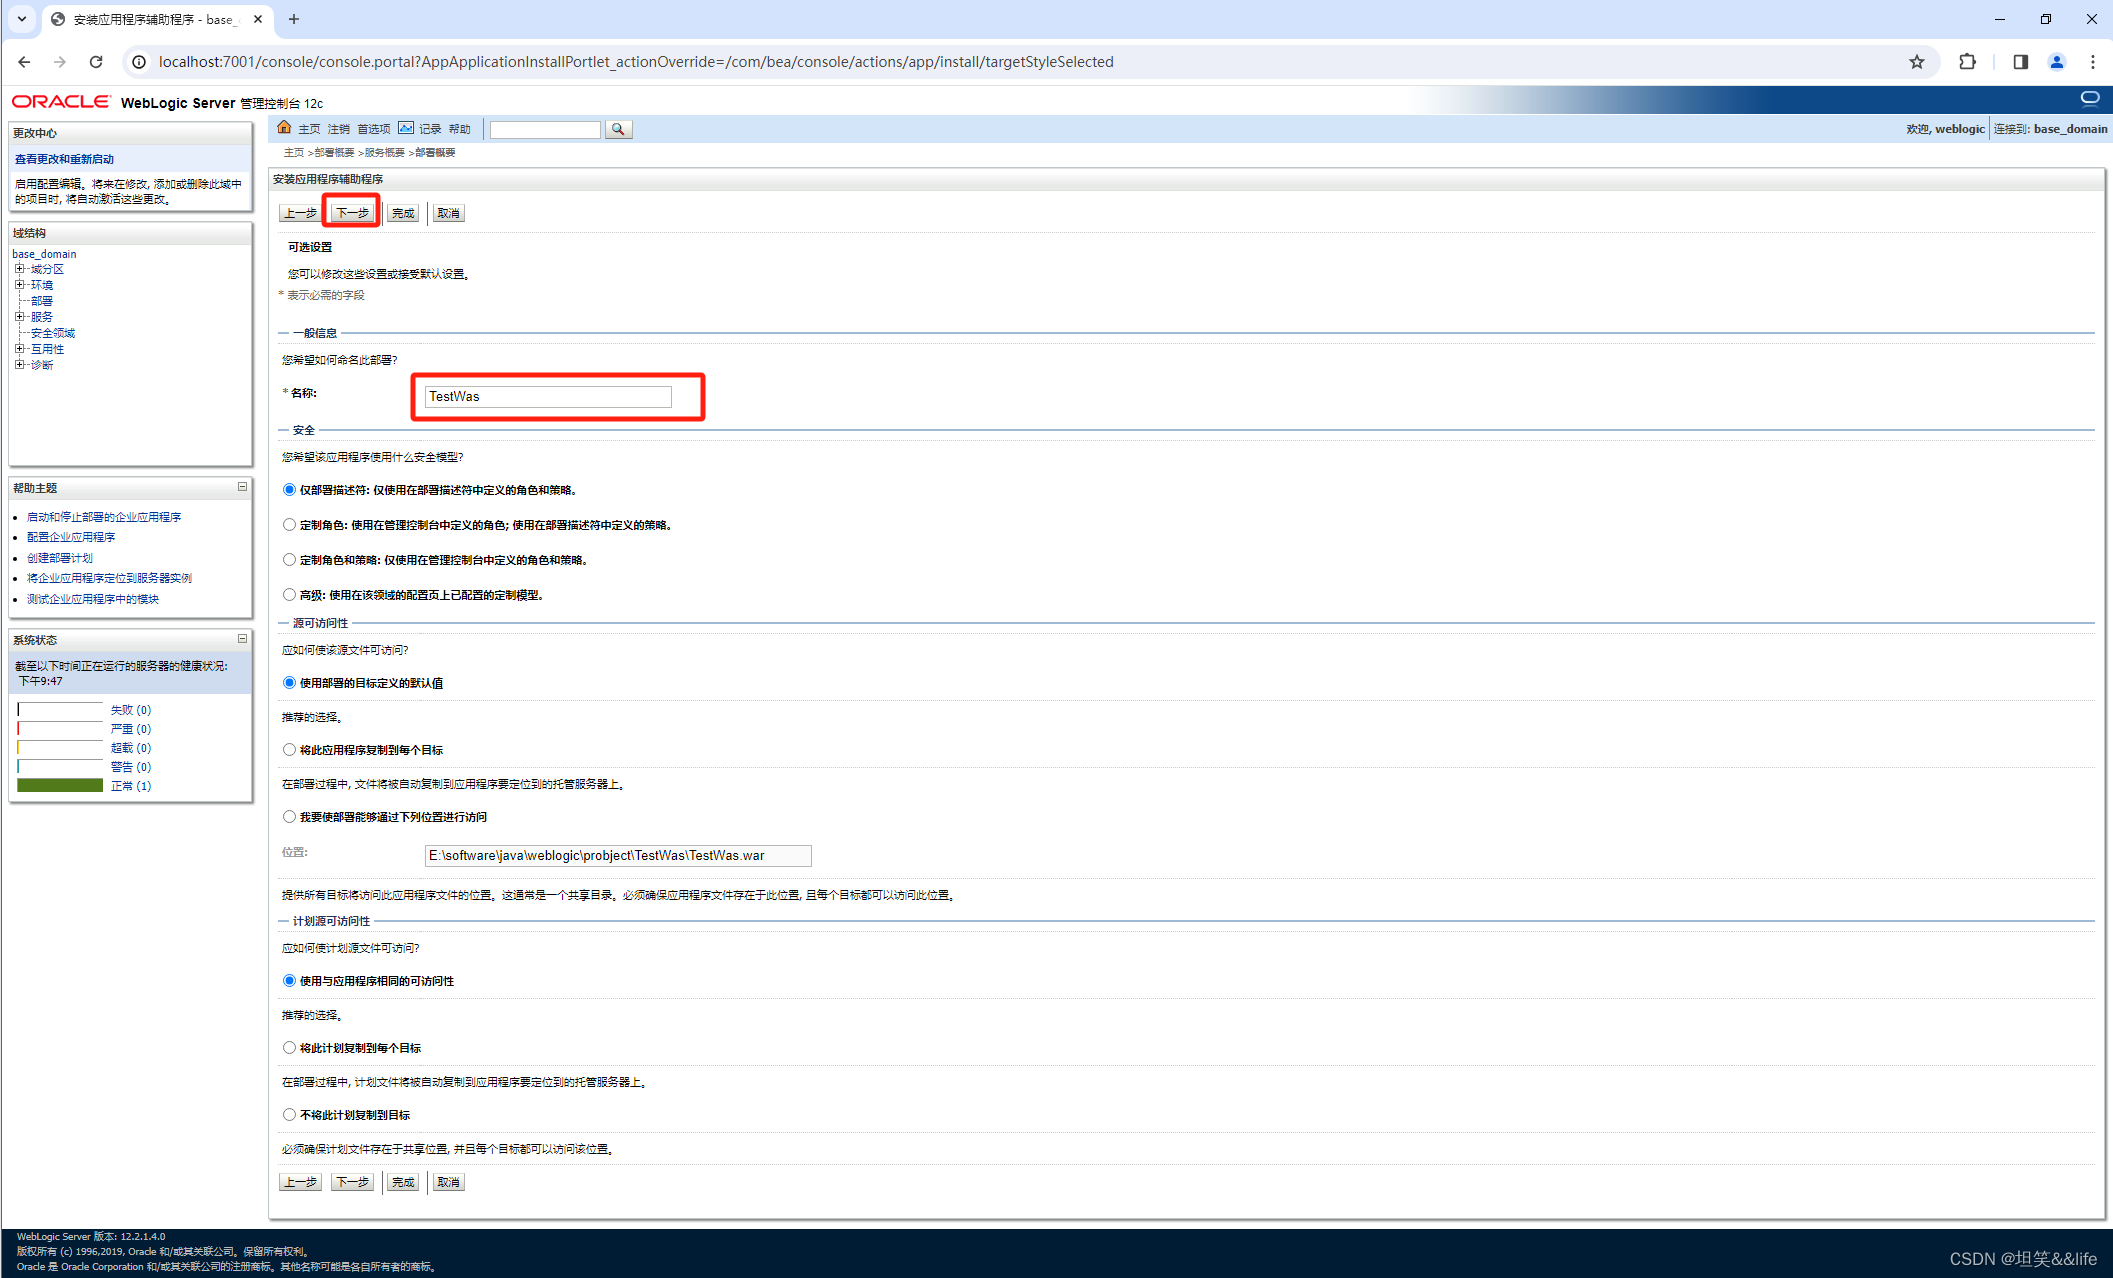Click the record chart icon next to 记录
2113x1278 pixels.
pyautogui.click(x=405, y=128)
